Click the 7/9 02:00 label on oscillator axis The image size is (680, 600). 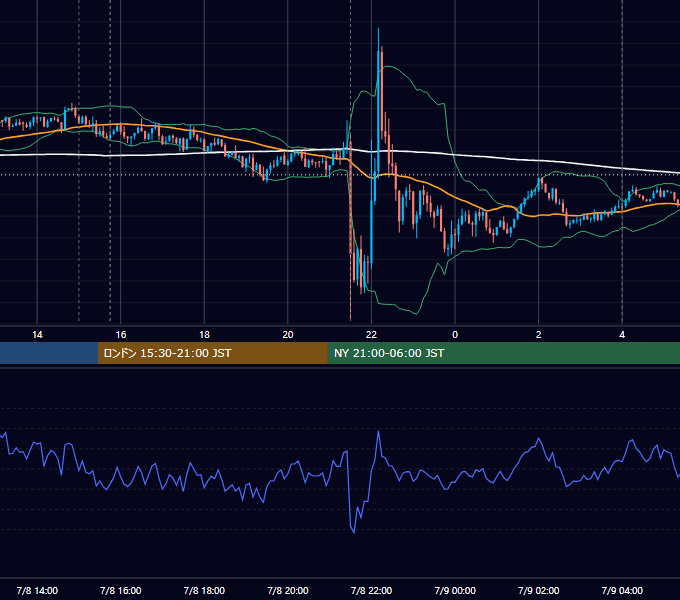pos(539,590)
